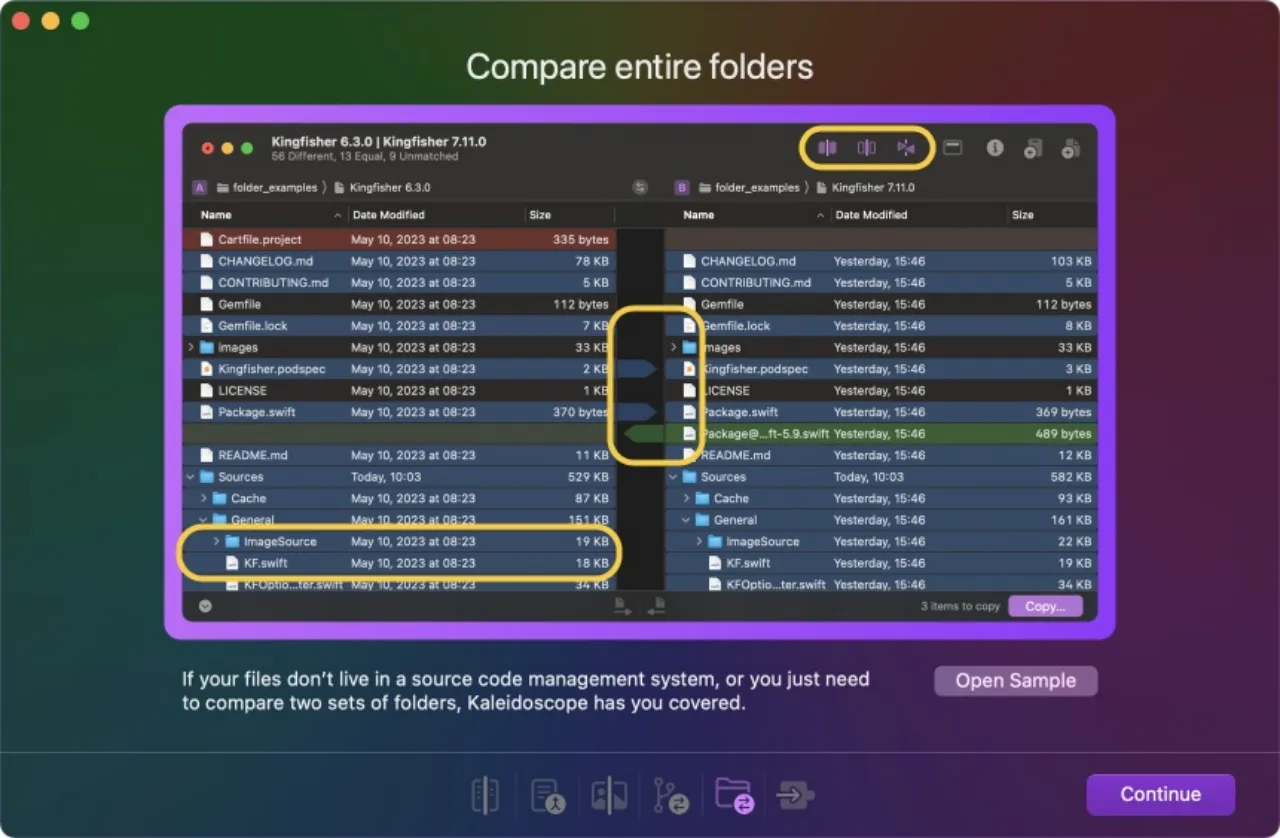Expand the Cache folder sized 93 KB
The height and width of the screenshot is (838, 1280).
(x=686, y=498)
